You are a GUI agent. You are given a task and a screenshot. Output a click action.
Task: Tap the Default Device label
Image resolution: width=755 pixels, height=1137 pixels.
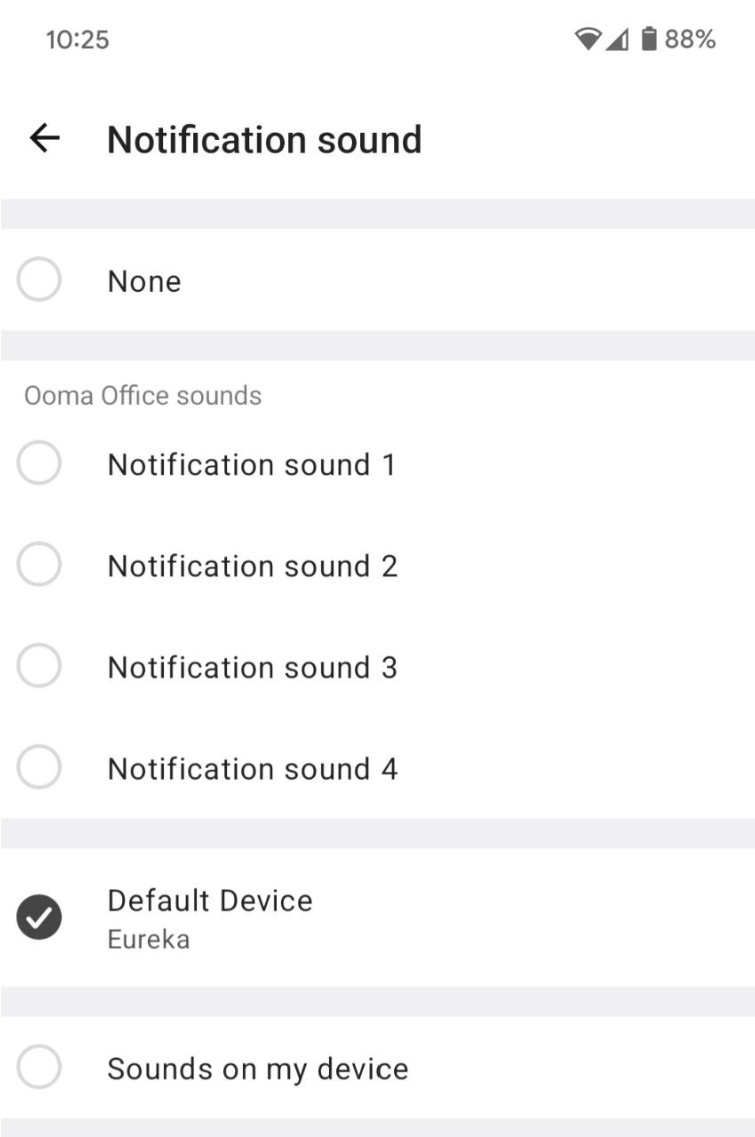[x=210, y=901]
